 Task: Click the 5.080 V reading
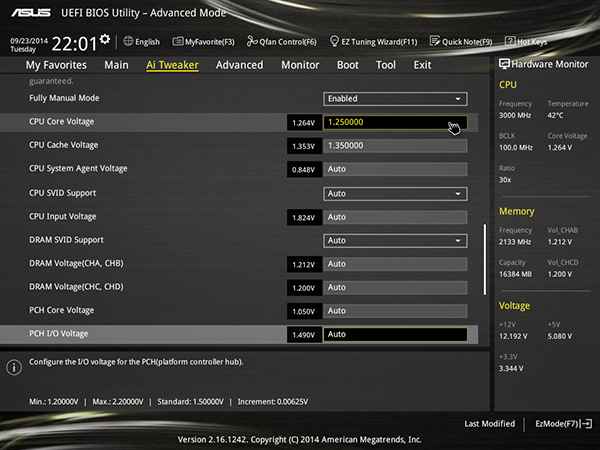tap(560, 336)
